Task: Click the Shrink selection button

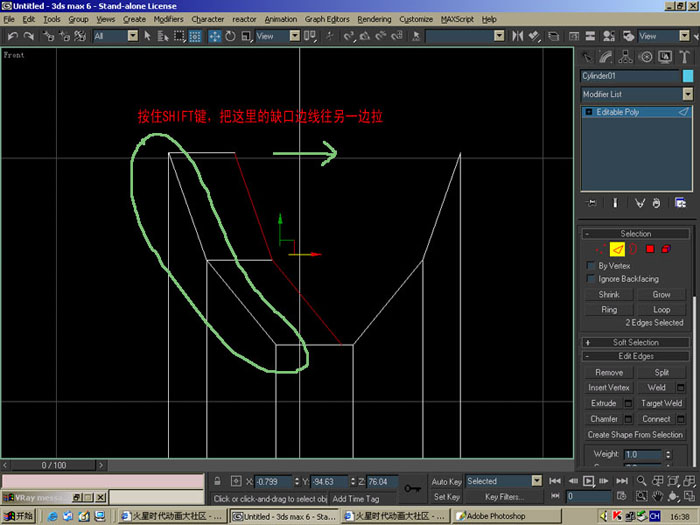Action: click(x=609, y=295)
